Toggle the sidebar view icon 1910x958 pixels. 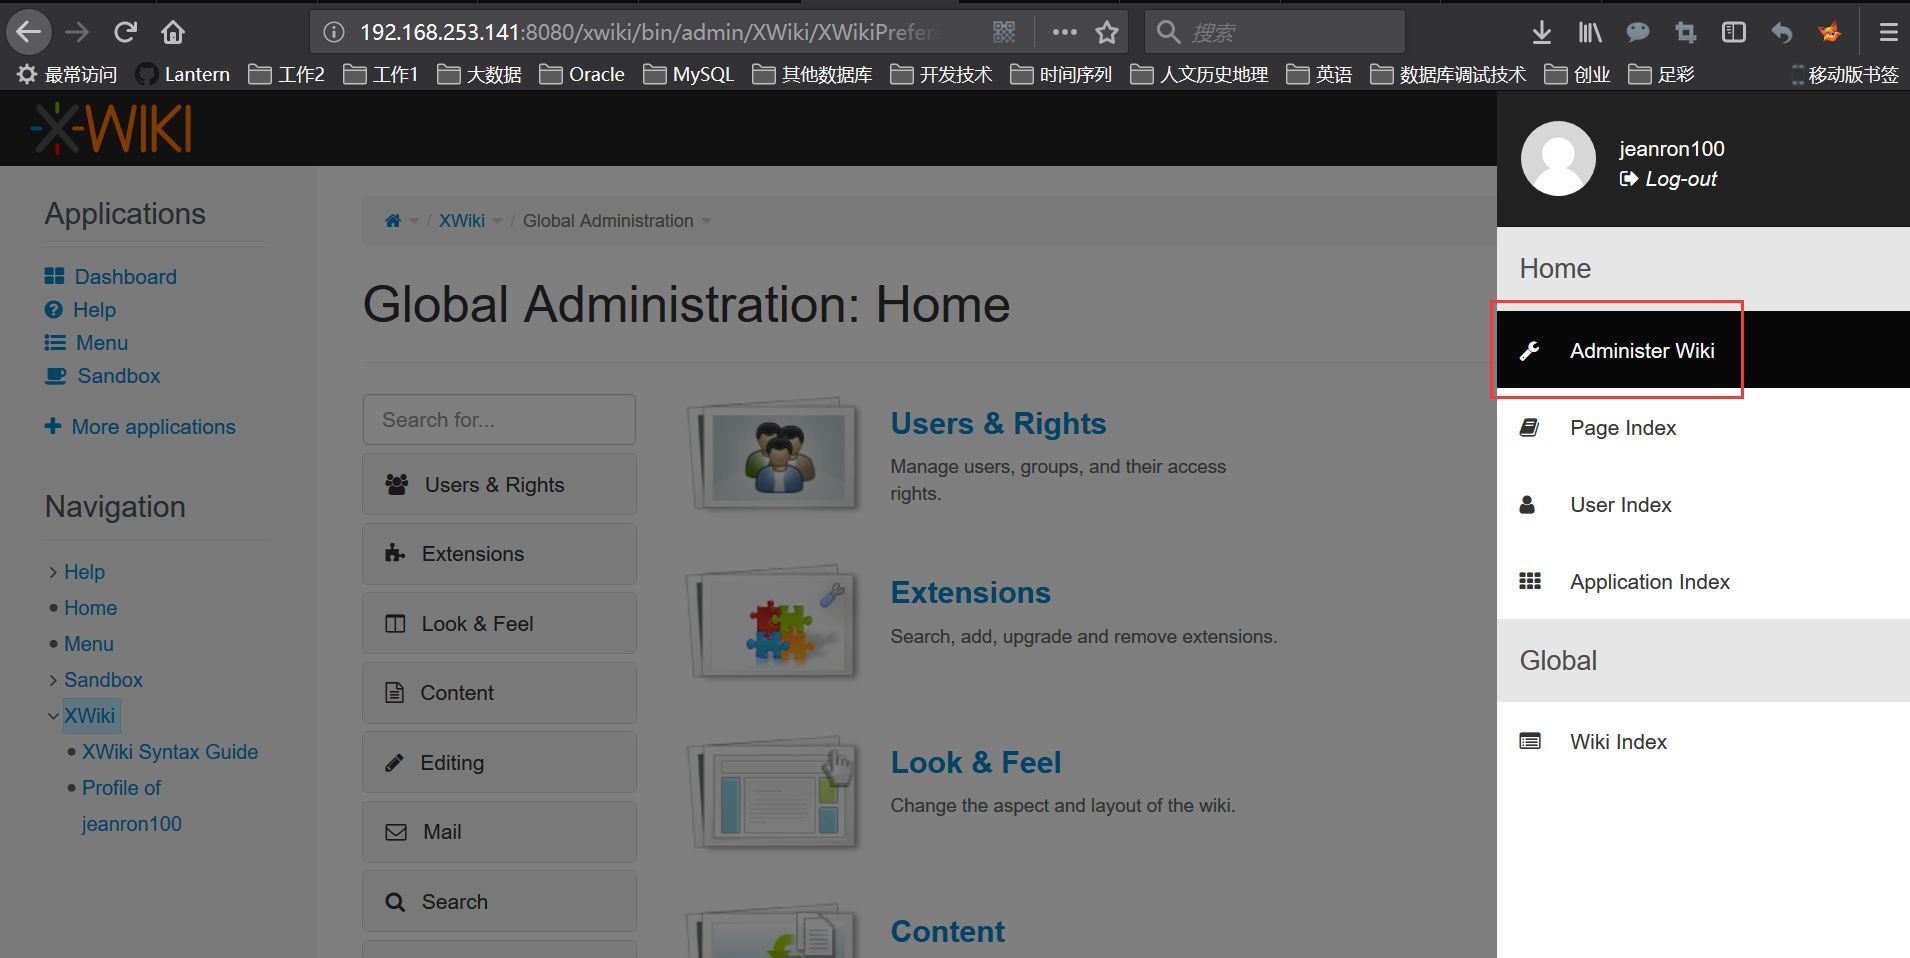(x=1734, y=32)
